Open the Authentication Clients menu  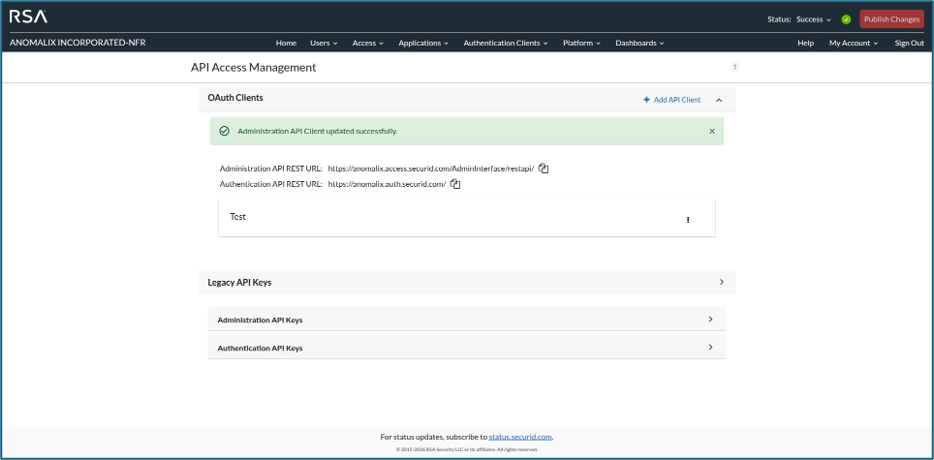[x=506, y=43]
